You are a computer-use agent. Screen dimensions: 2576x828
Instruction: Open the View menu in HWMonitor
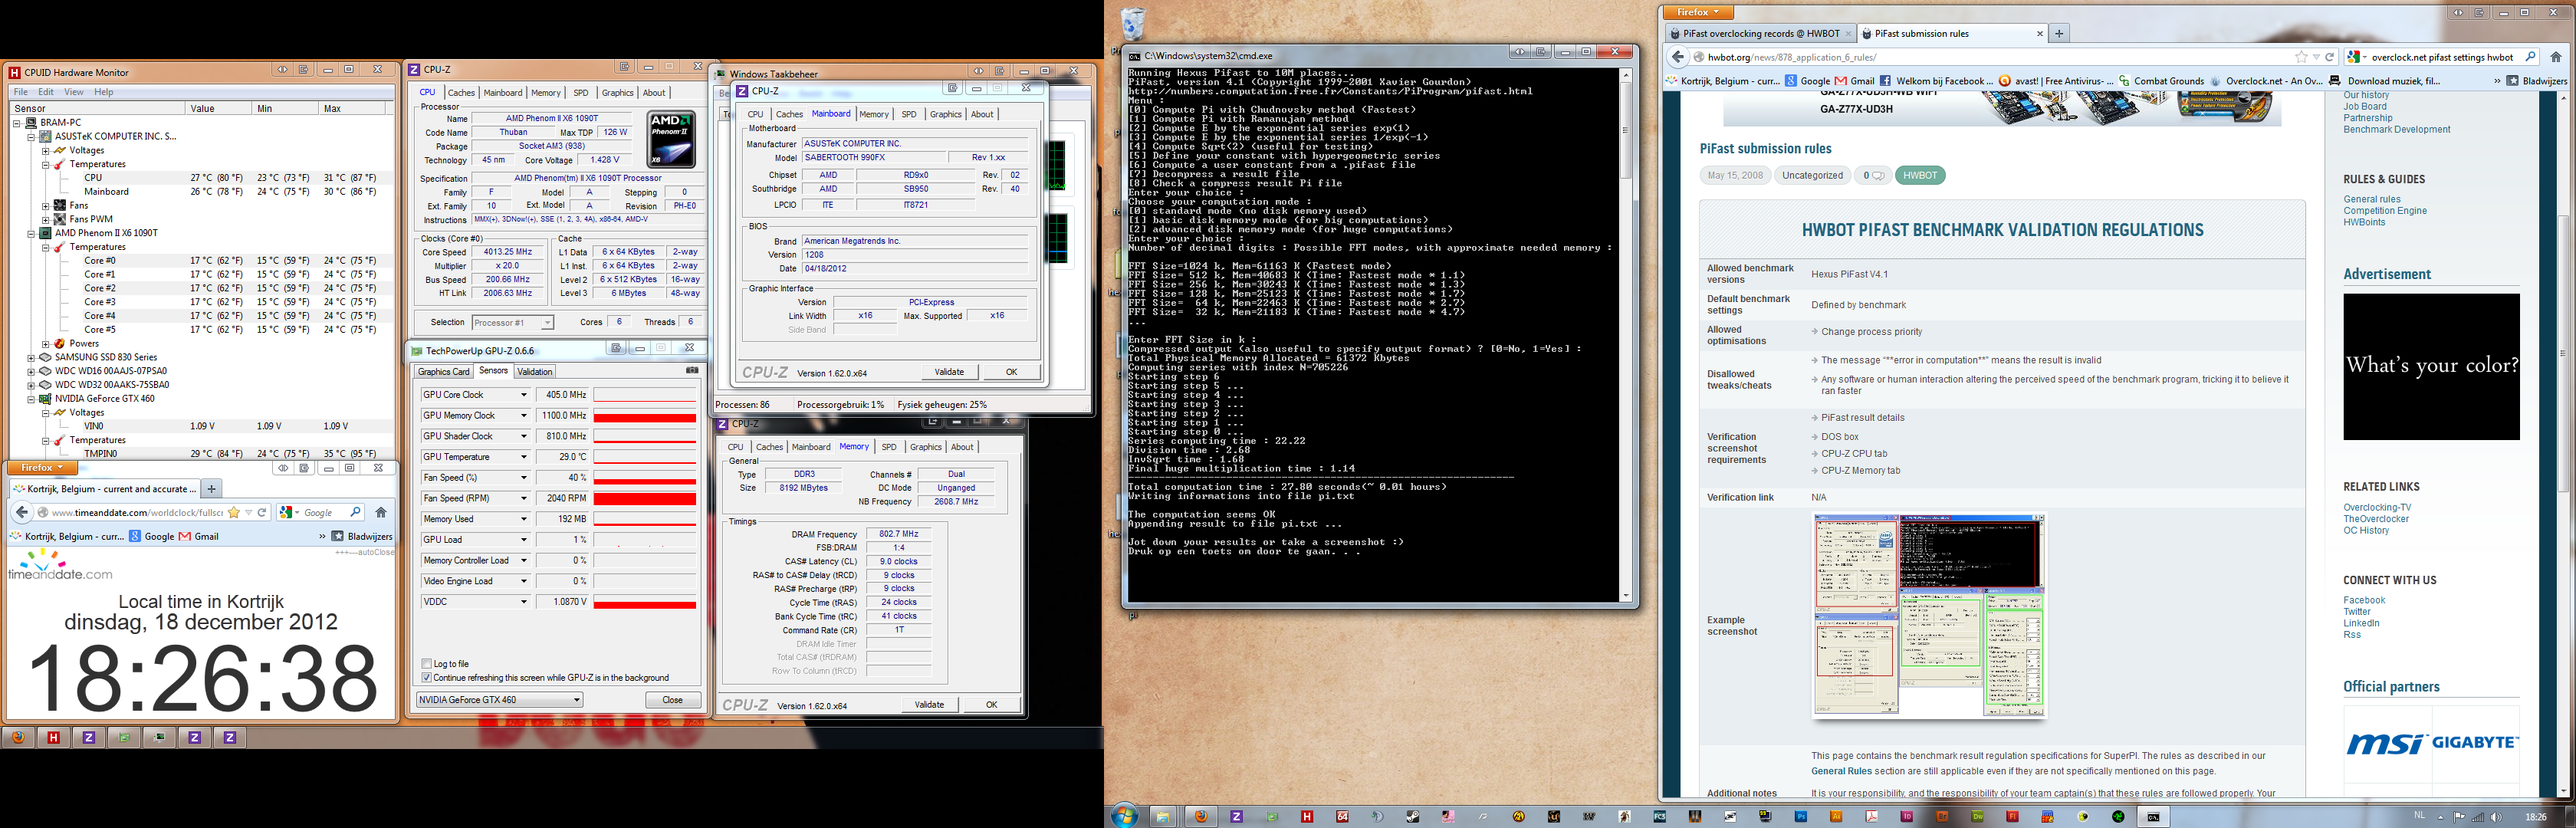click(x=74, y=92)
